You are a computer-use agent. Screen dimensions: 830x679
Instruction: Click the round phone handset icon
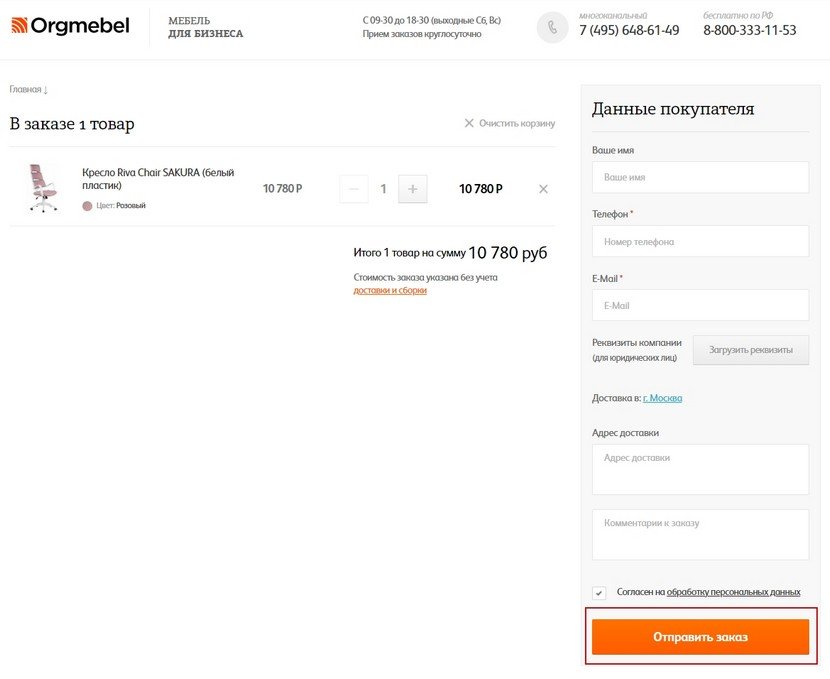click(552, 27)
